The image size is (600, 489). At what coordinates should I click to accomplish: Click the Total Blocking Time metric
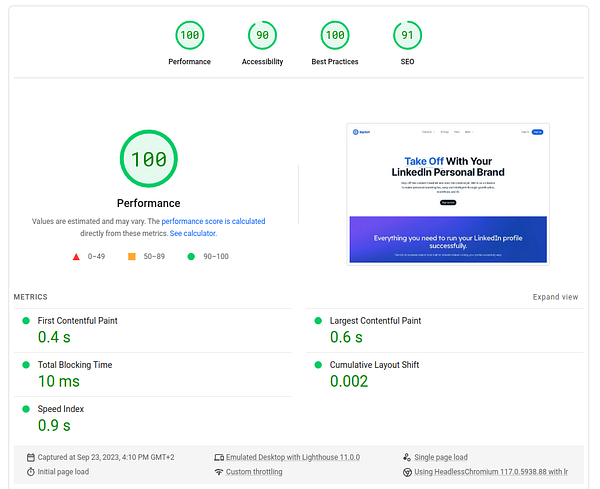click(74, 365)
